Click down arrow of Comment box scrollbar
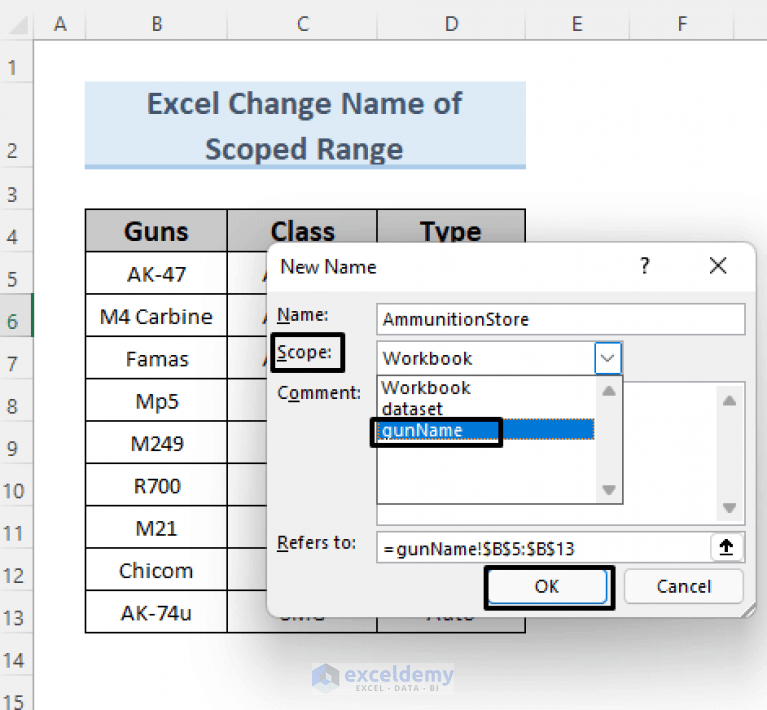The width and height of the screenshot is (767, 710). tap(729, 508)
